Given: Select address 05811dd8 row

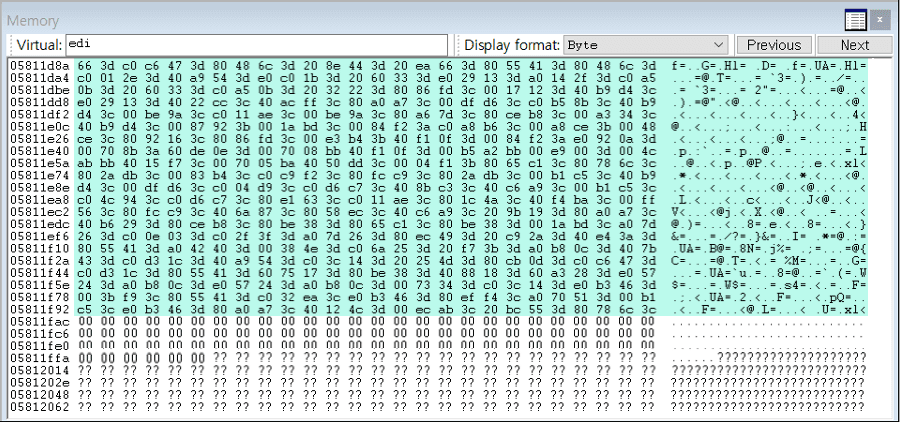Looking at the screenshot, I should (x=40, y=102).
